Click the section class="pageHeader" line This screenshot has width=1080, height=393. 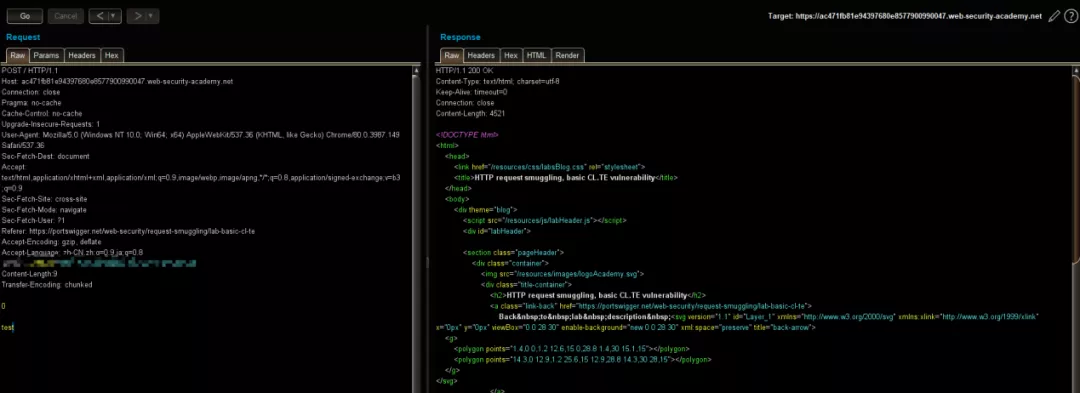(513, 253)
